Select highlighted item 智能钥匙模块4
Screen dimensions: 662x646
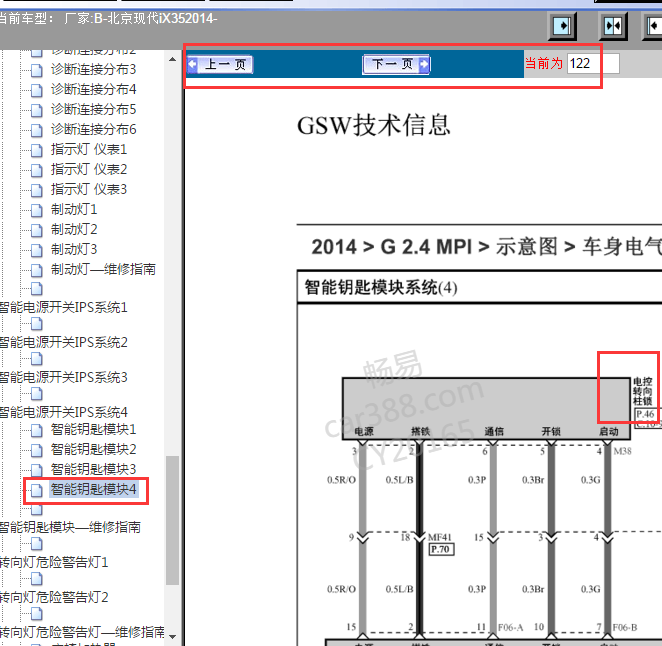click(x=93, y=489)
